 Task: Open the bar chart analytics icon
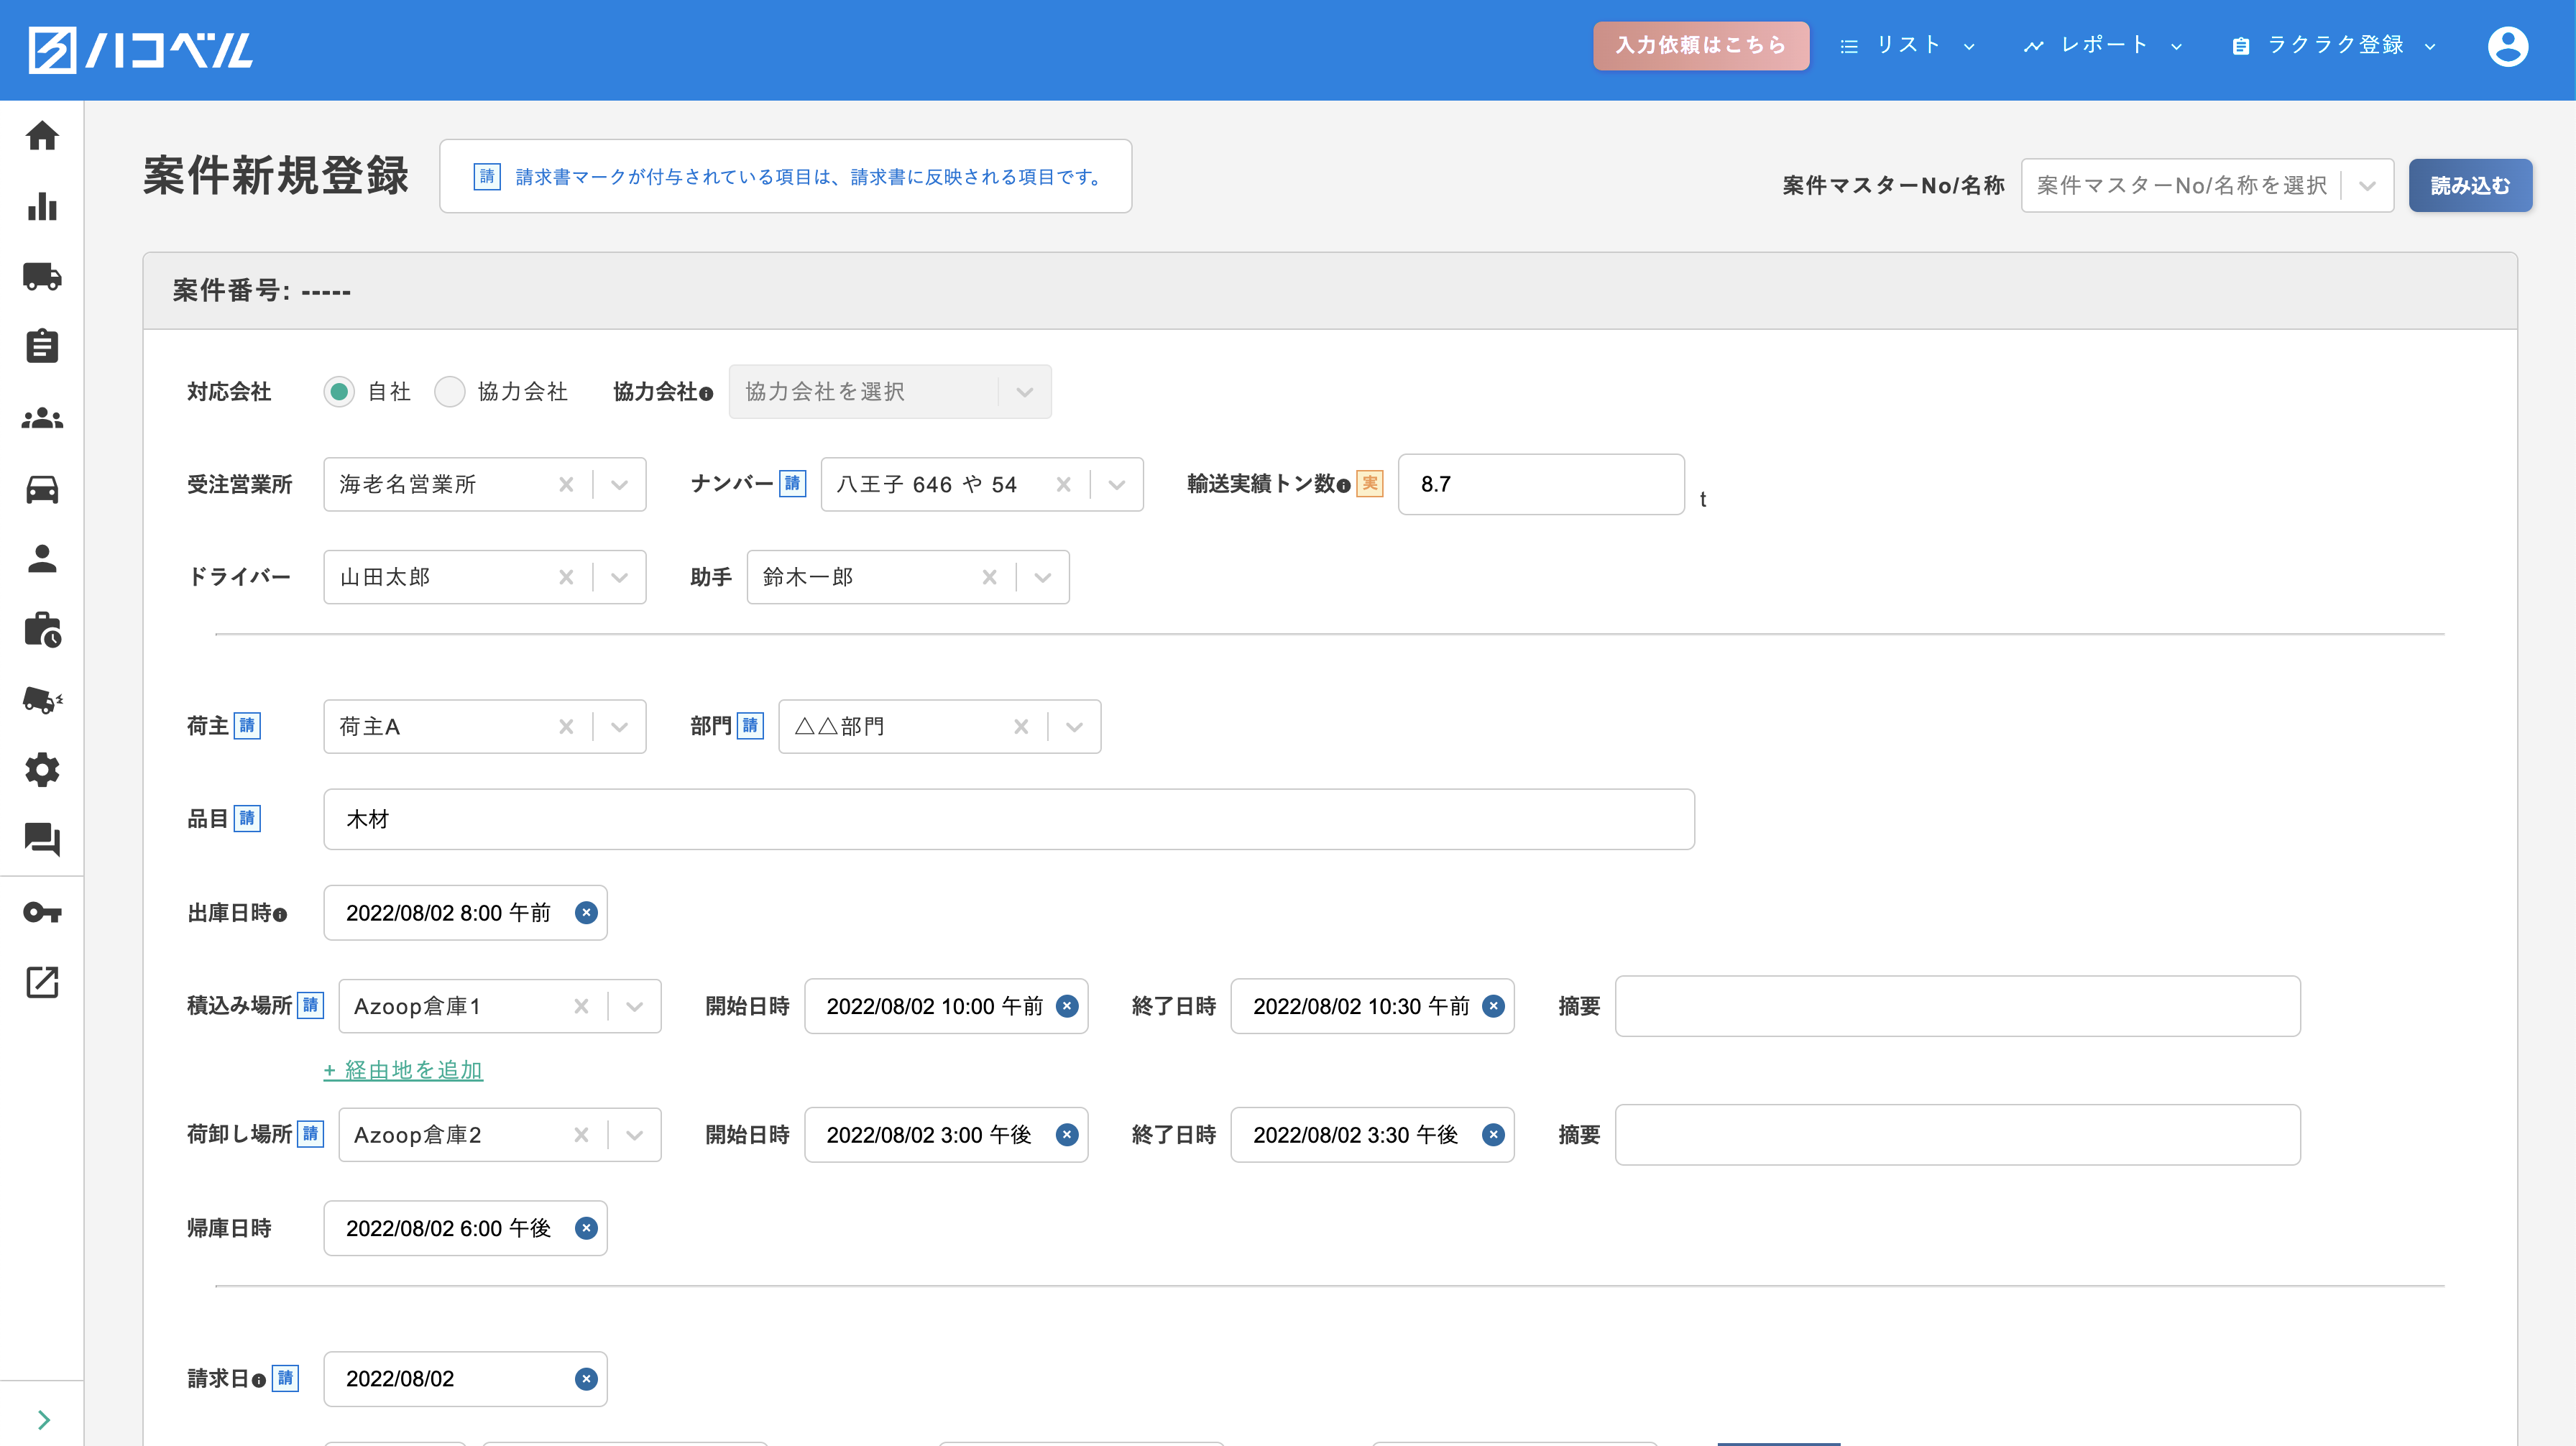[42, 206]
